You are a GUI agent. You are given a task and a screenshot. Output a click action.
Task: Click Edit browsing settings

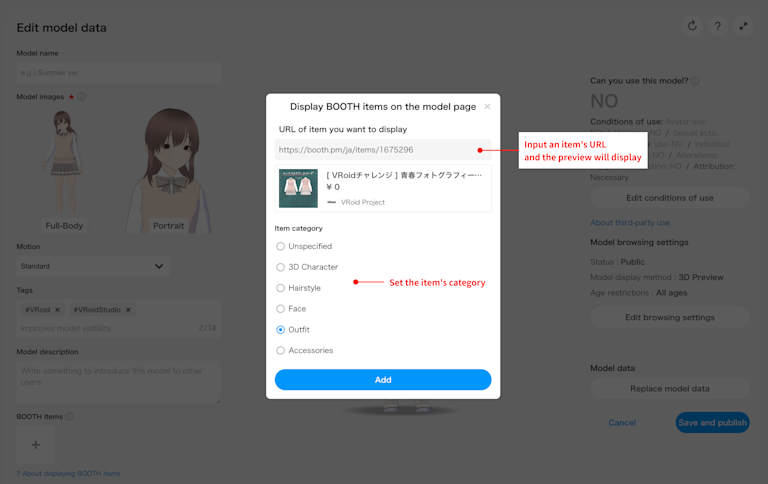pyautogui.click(x=670, y=317)
